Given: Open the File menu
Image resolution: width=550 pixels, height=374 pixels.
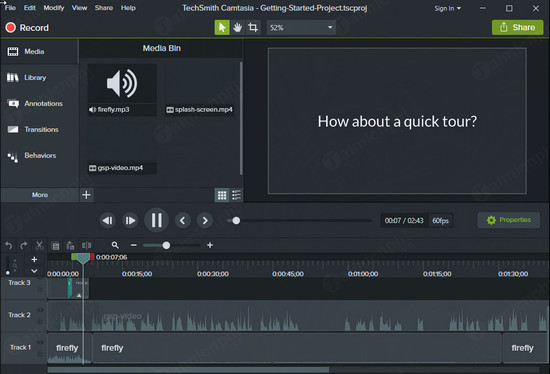Looking at the screenshot, I should click(x=10, y=8).
